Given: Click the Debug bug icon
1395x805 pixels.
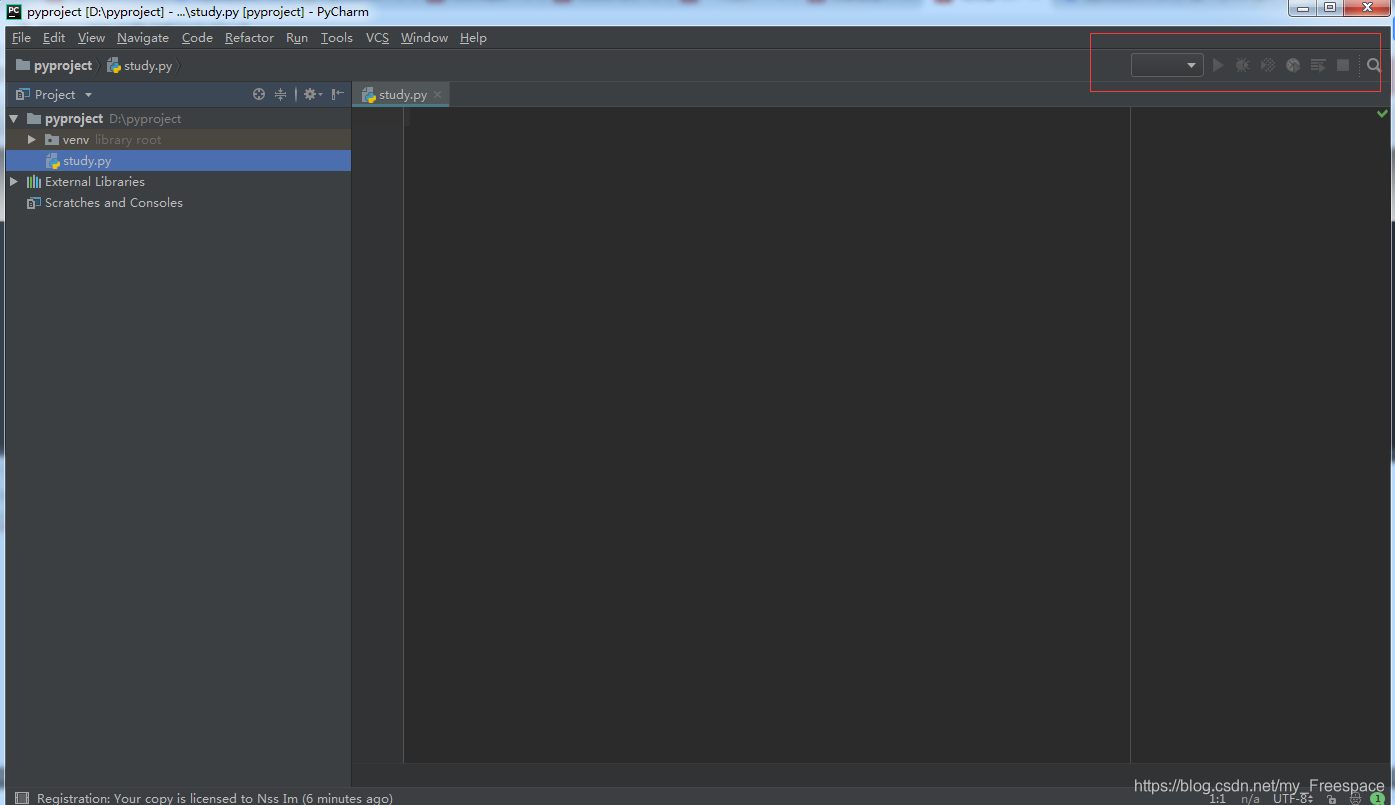Looking at the screenshot, I should coord(1242,65).
